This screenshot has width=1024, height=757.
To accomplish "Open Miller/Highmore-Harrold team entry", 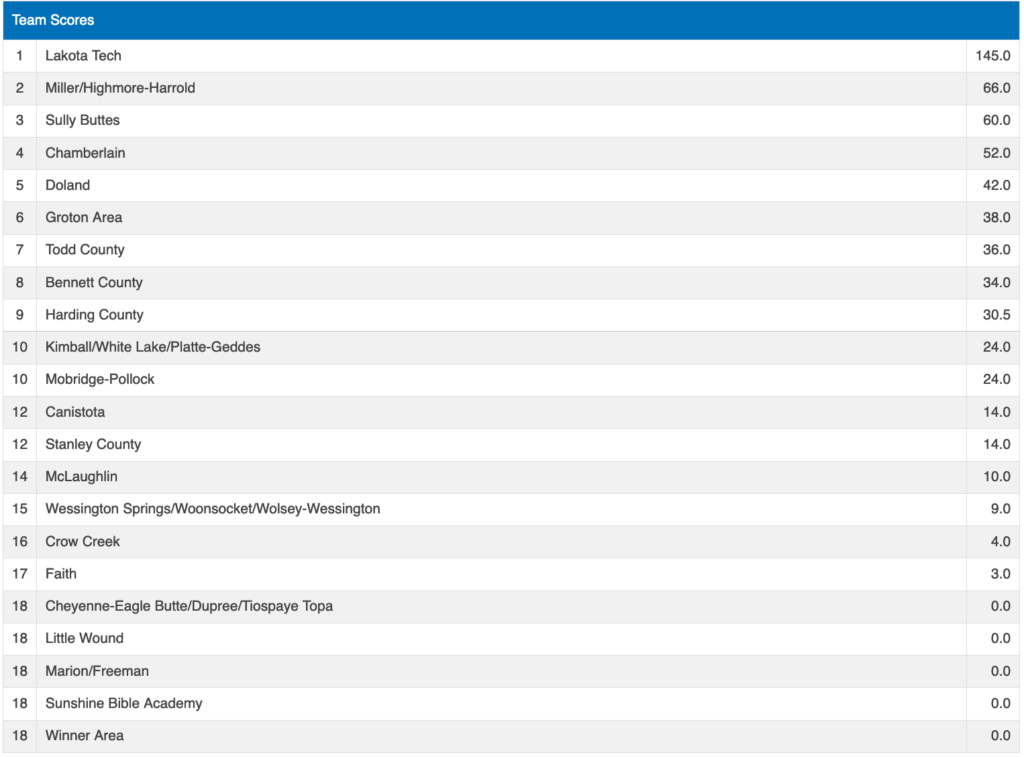I will [120, 88].
